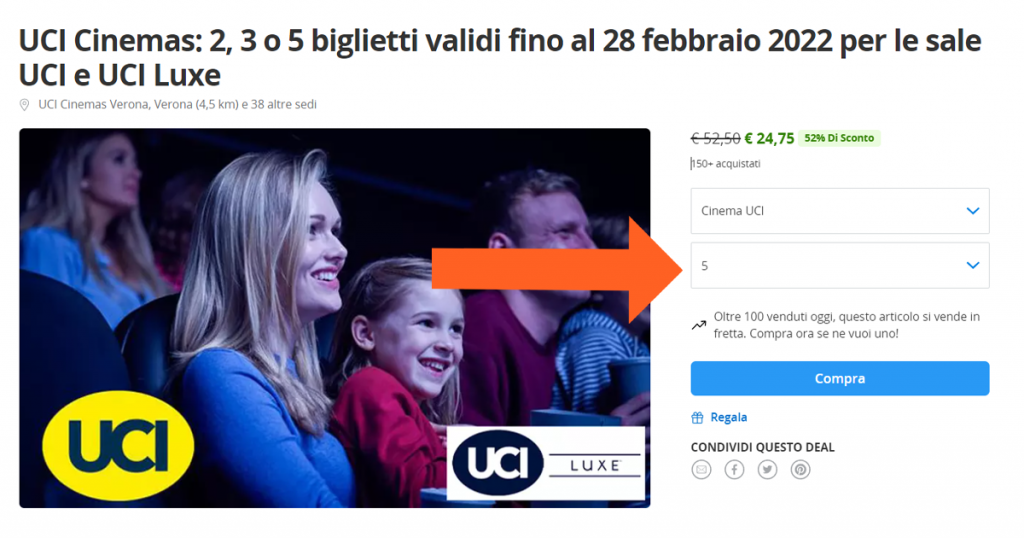The height and width of the screenshot is (538, 1024).
Task: Open the ticket quantity dropdown showing 5
Action: (x=840, y=266)
